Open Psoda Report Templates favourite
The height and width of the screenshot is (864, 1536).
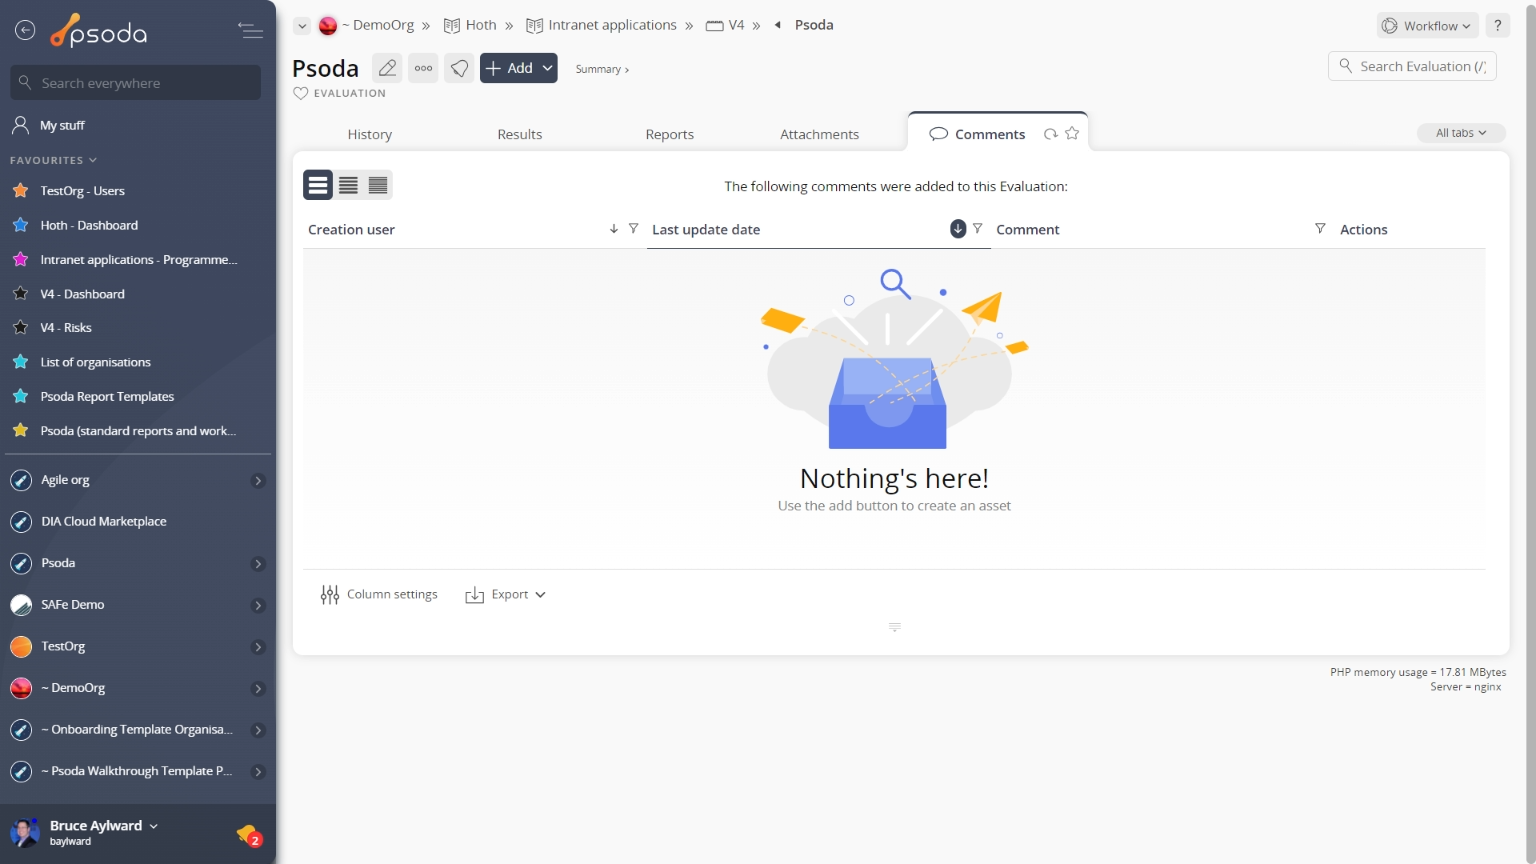[107, 397]
